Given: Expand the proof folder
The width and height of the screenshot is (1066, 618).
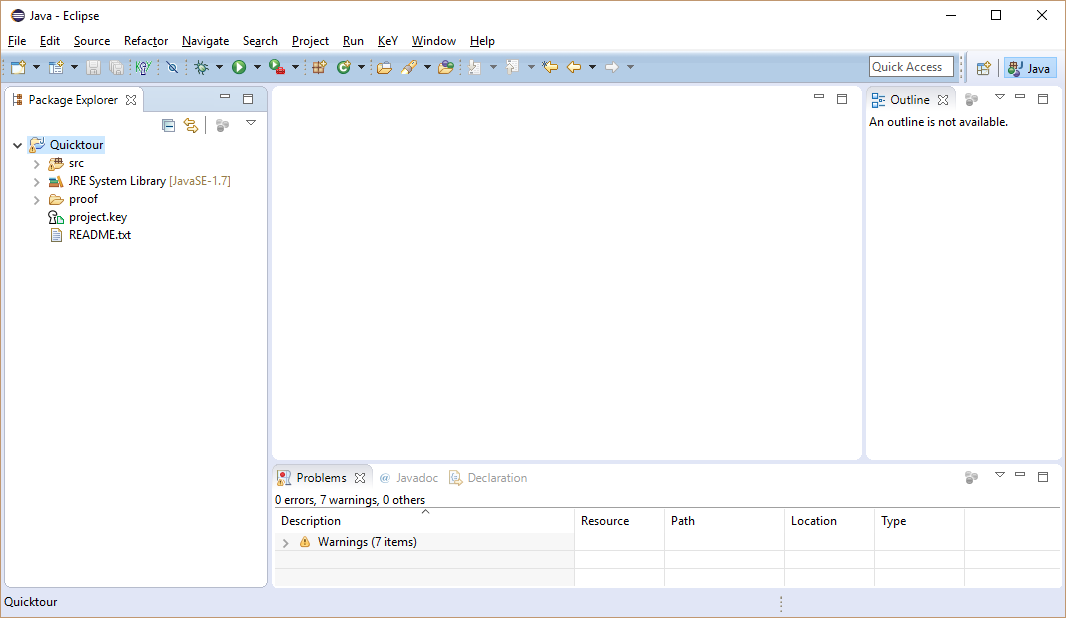Looking at the screenshot, I should (x=37, y=200).
